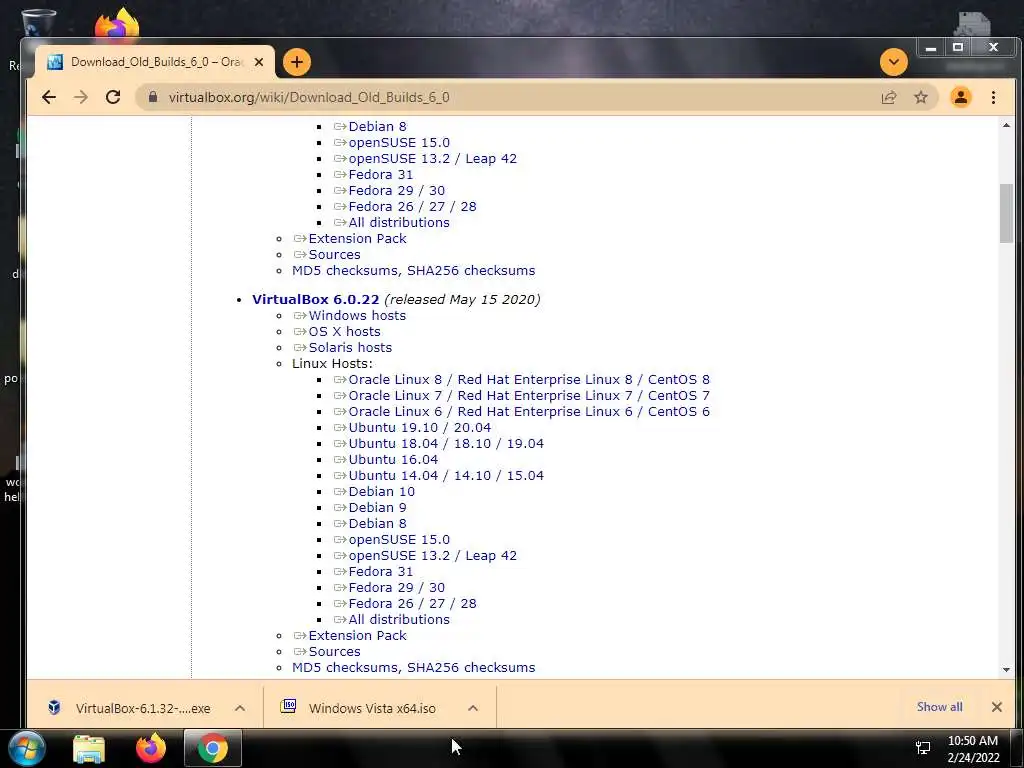Share this page via the share icon
This screenshot has width=1024, height=768.
pyautogui.click(x=889, y=97)
